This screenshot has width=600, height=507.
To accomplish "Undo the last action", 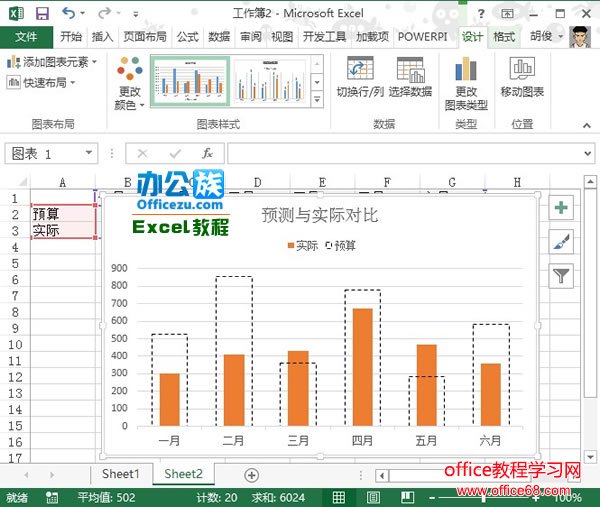I will click(x=68, y=13).
